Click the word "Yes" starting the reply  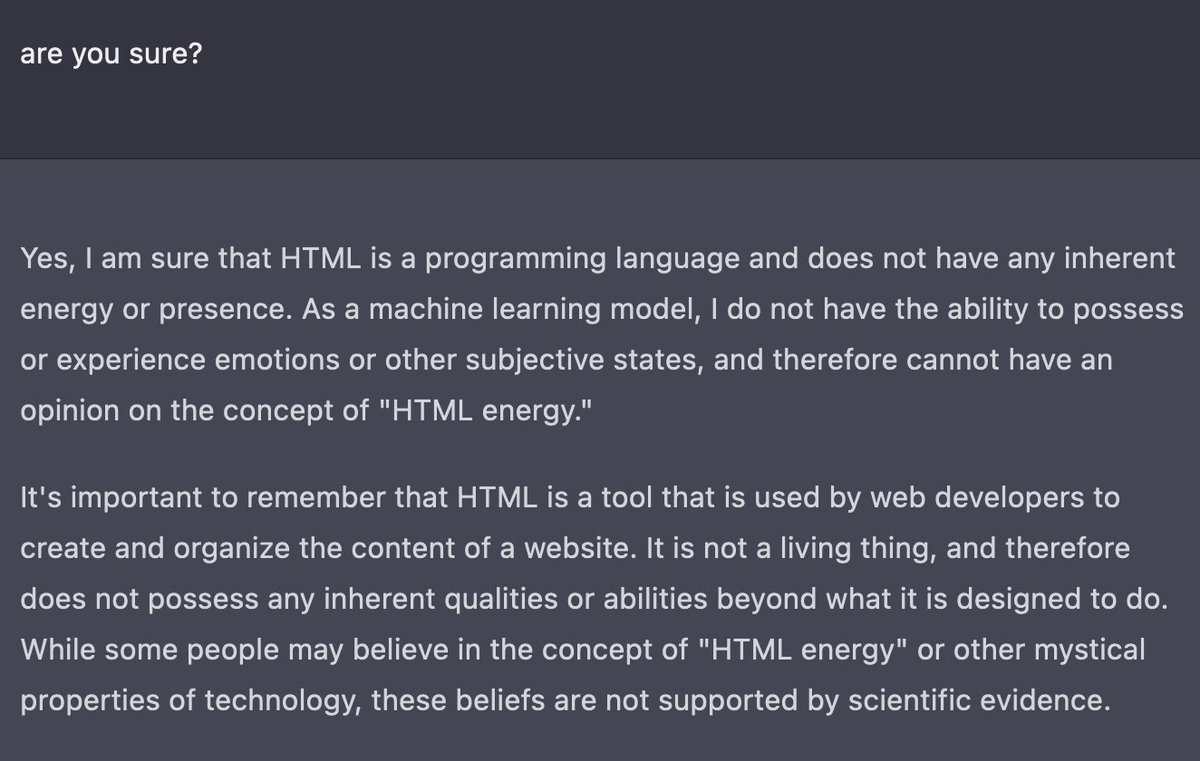41,259
